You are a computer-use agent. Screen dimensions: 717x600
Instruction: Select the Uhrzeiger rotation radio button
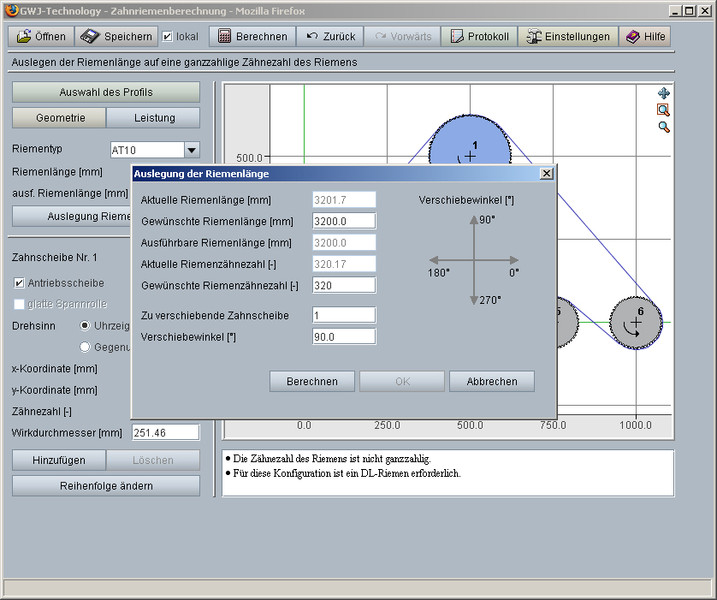pos(85,325)
